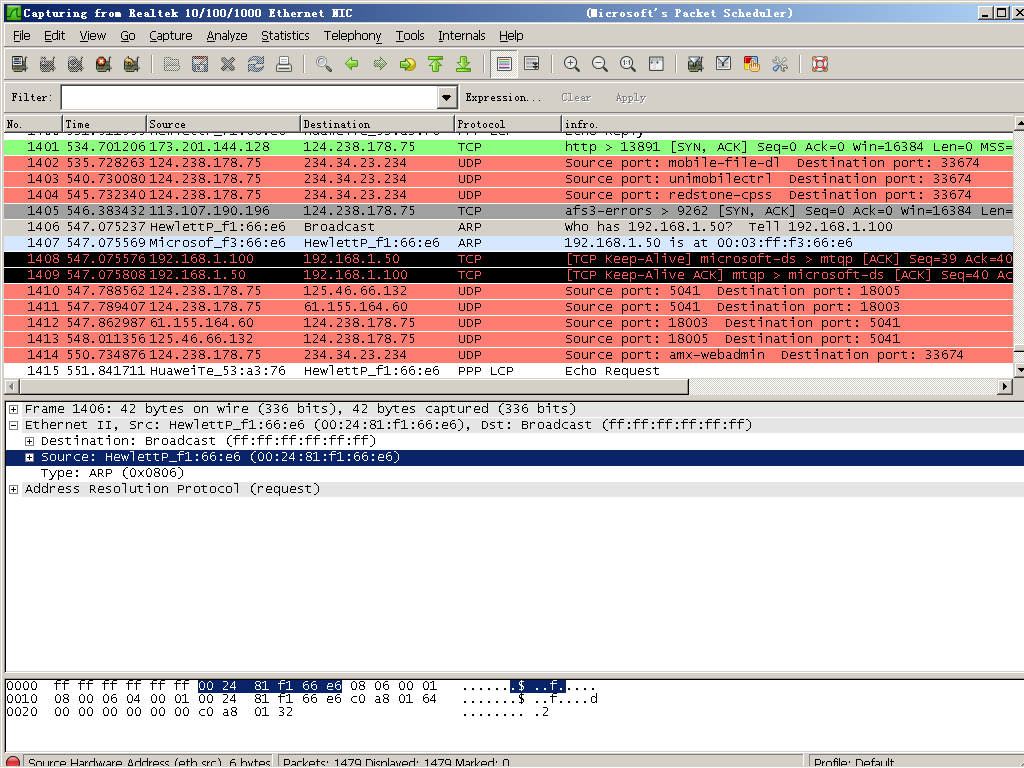Go forward in packet history arrow
Viewport: 1024px width, 768px height.
[x=380, y=64]
